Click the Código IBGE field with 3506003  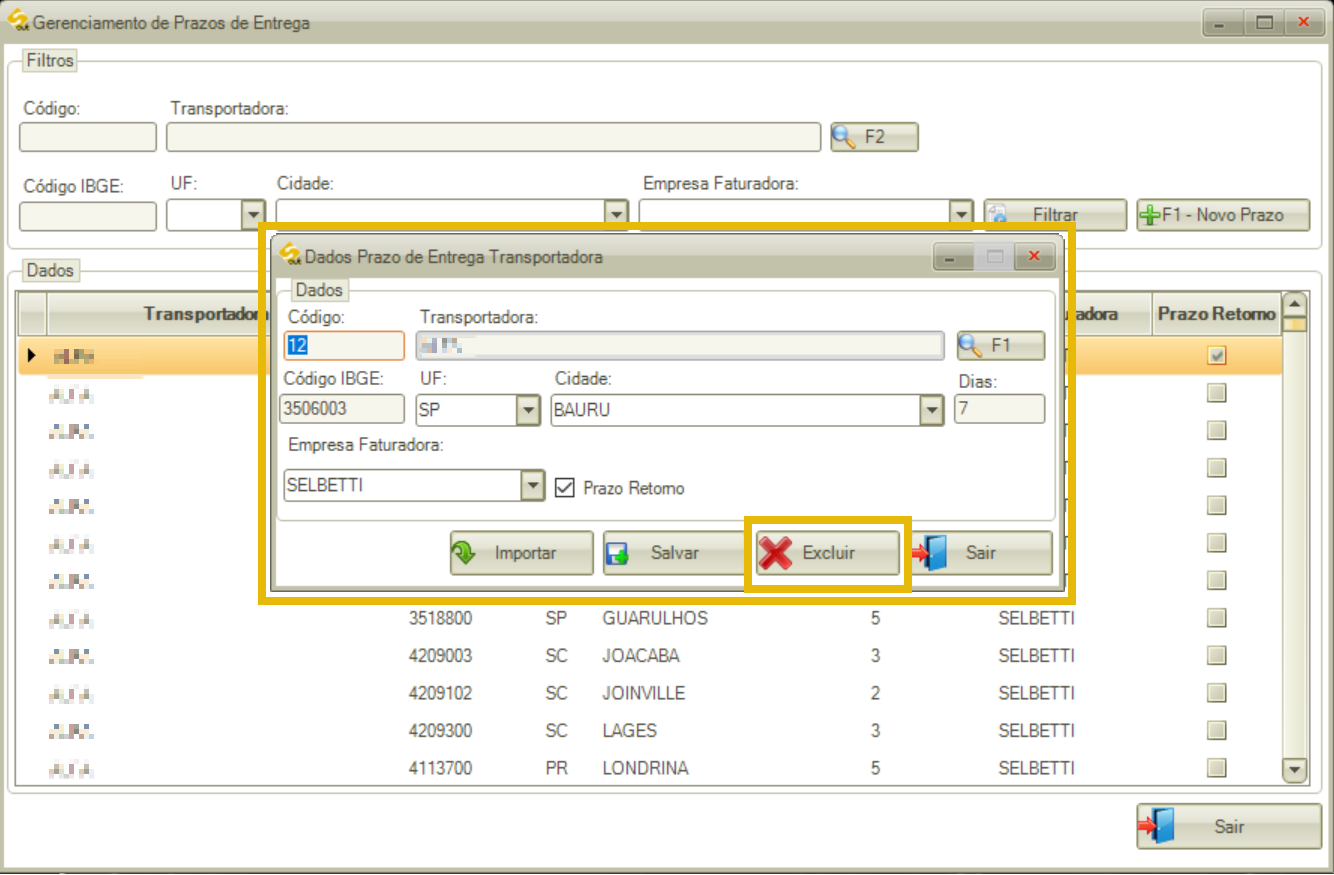tap(344, 409)
